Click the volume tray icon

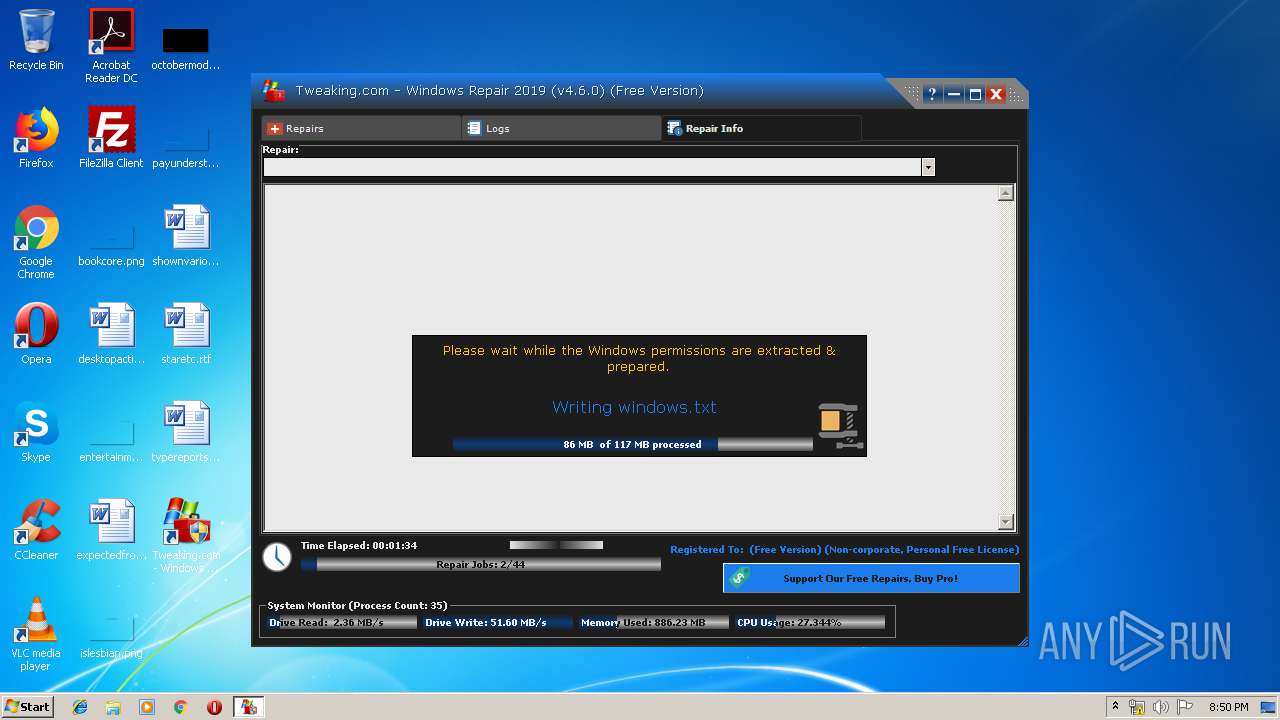[1161, 707]
